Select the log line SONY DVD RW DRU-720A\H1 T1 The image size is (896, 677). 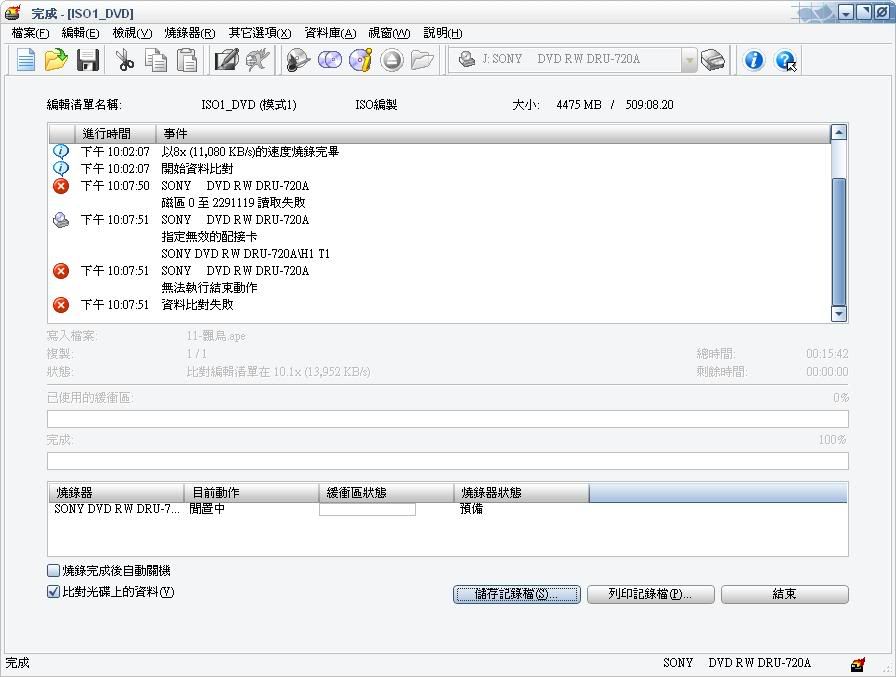tap(245, 254)
